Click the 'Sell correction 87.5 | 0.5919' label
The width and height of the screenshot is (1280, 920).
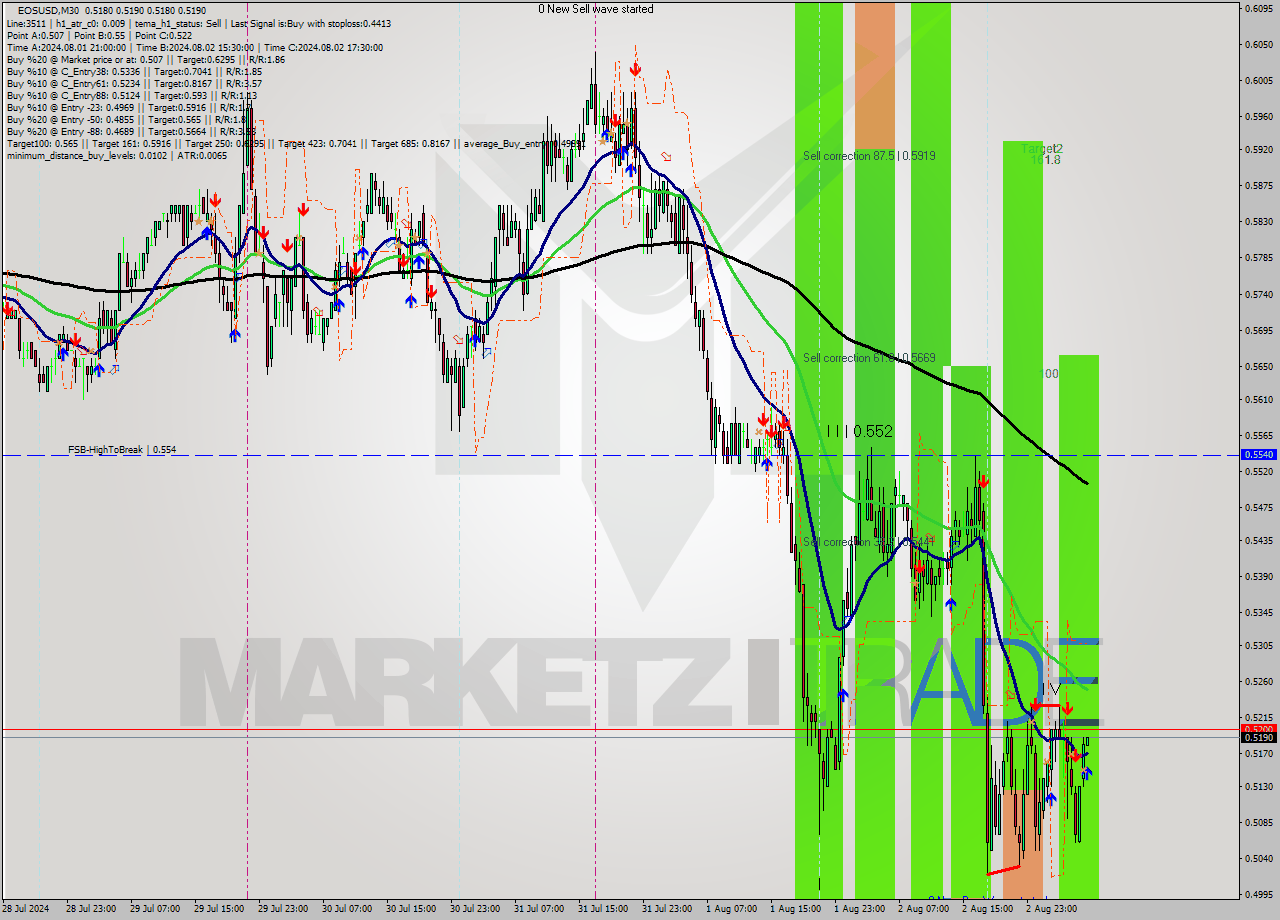(869, 156)
